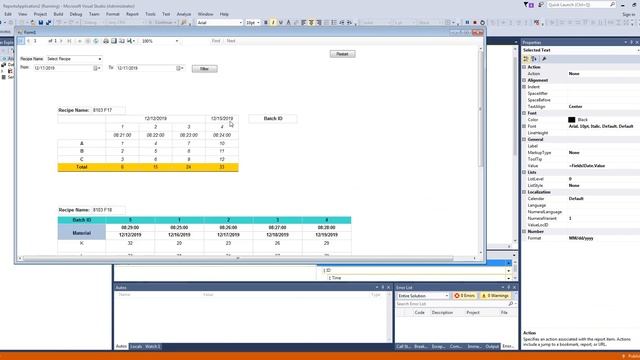Collapse the Action property category
The width and height of the screenshot is (640, 360).
tap(524, 67)
